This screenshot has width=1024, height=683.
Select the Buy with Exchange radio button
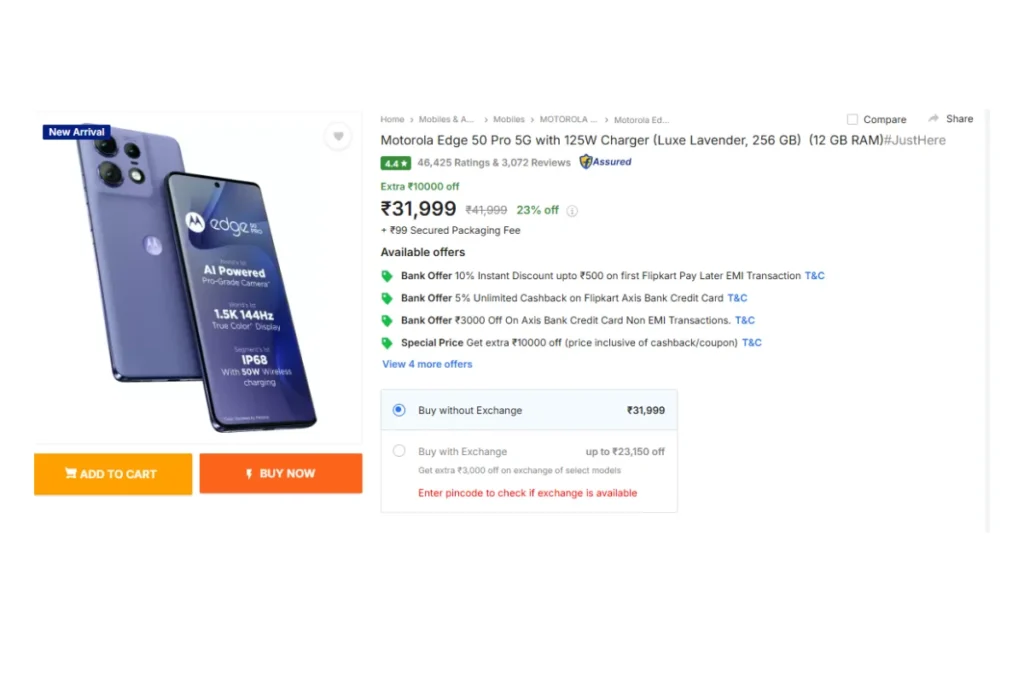399,451
